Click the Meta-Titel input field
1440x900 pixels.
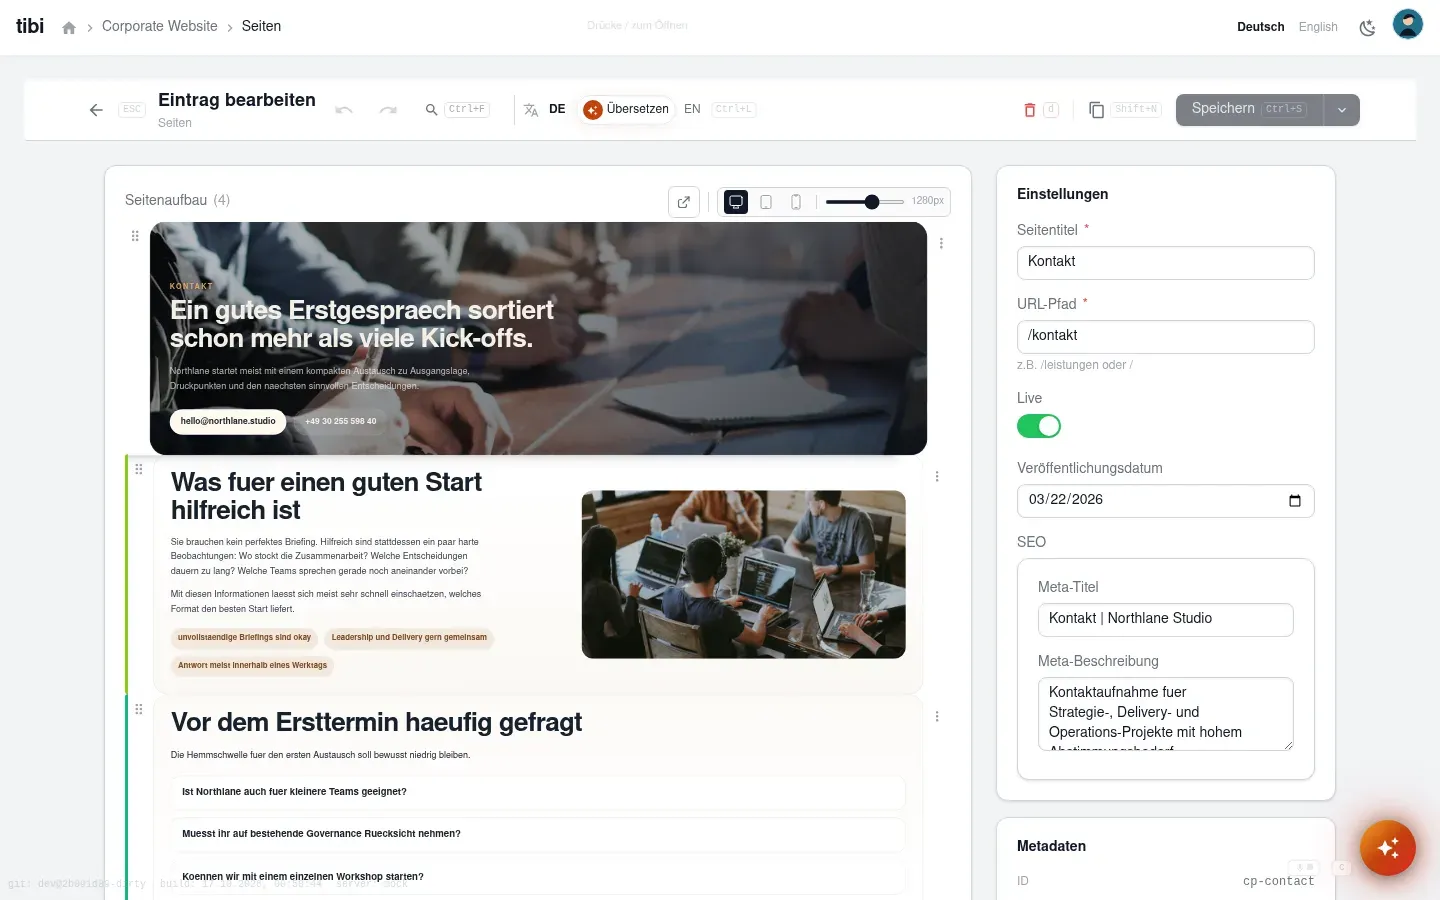click(1166, 620)
